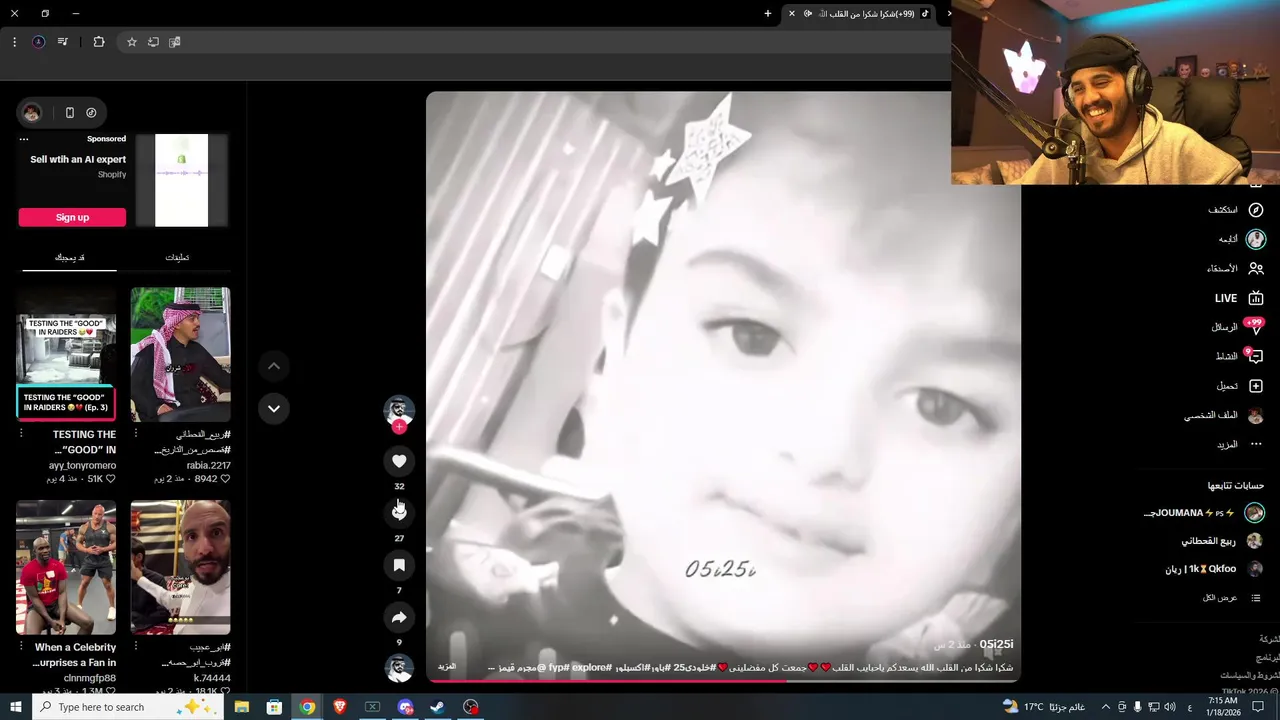
Task: Click the ayy_tonyromero username
Action: [82, 465]
